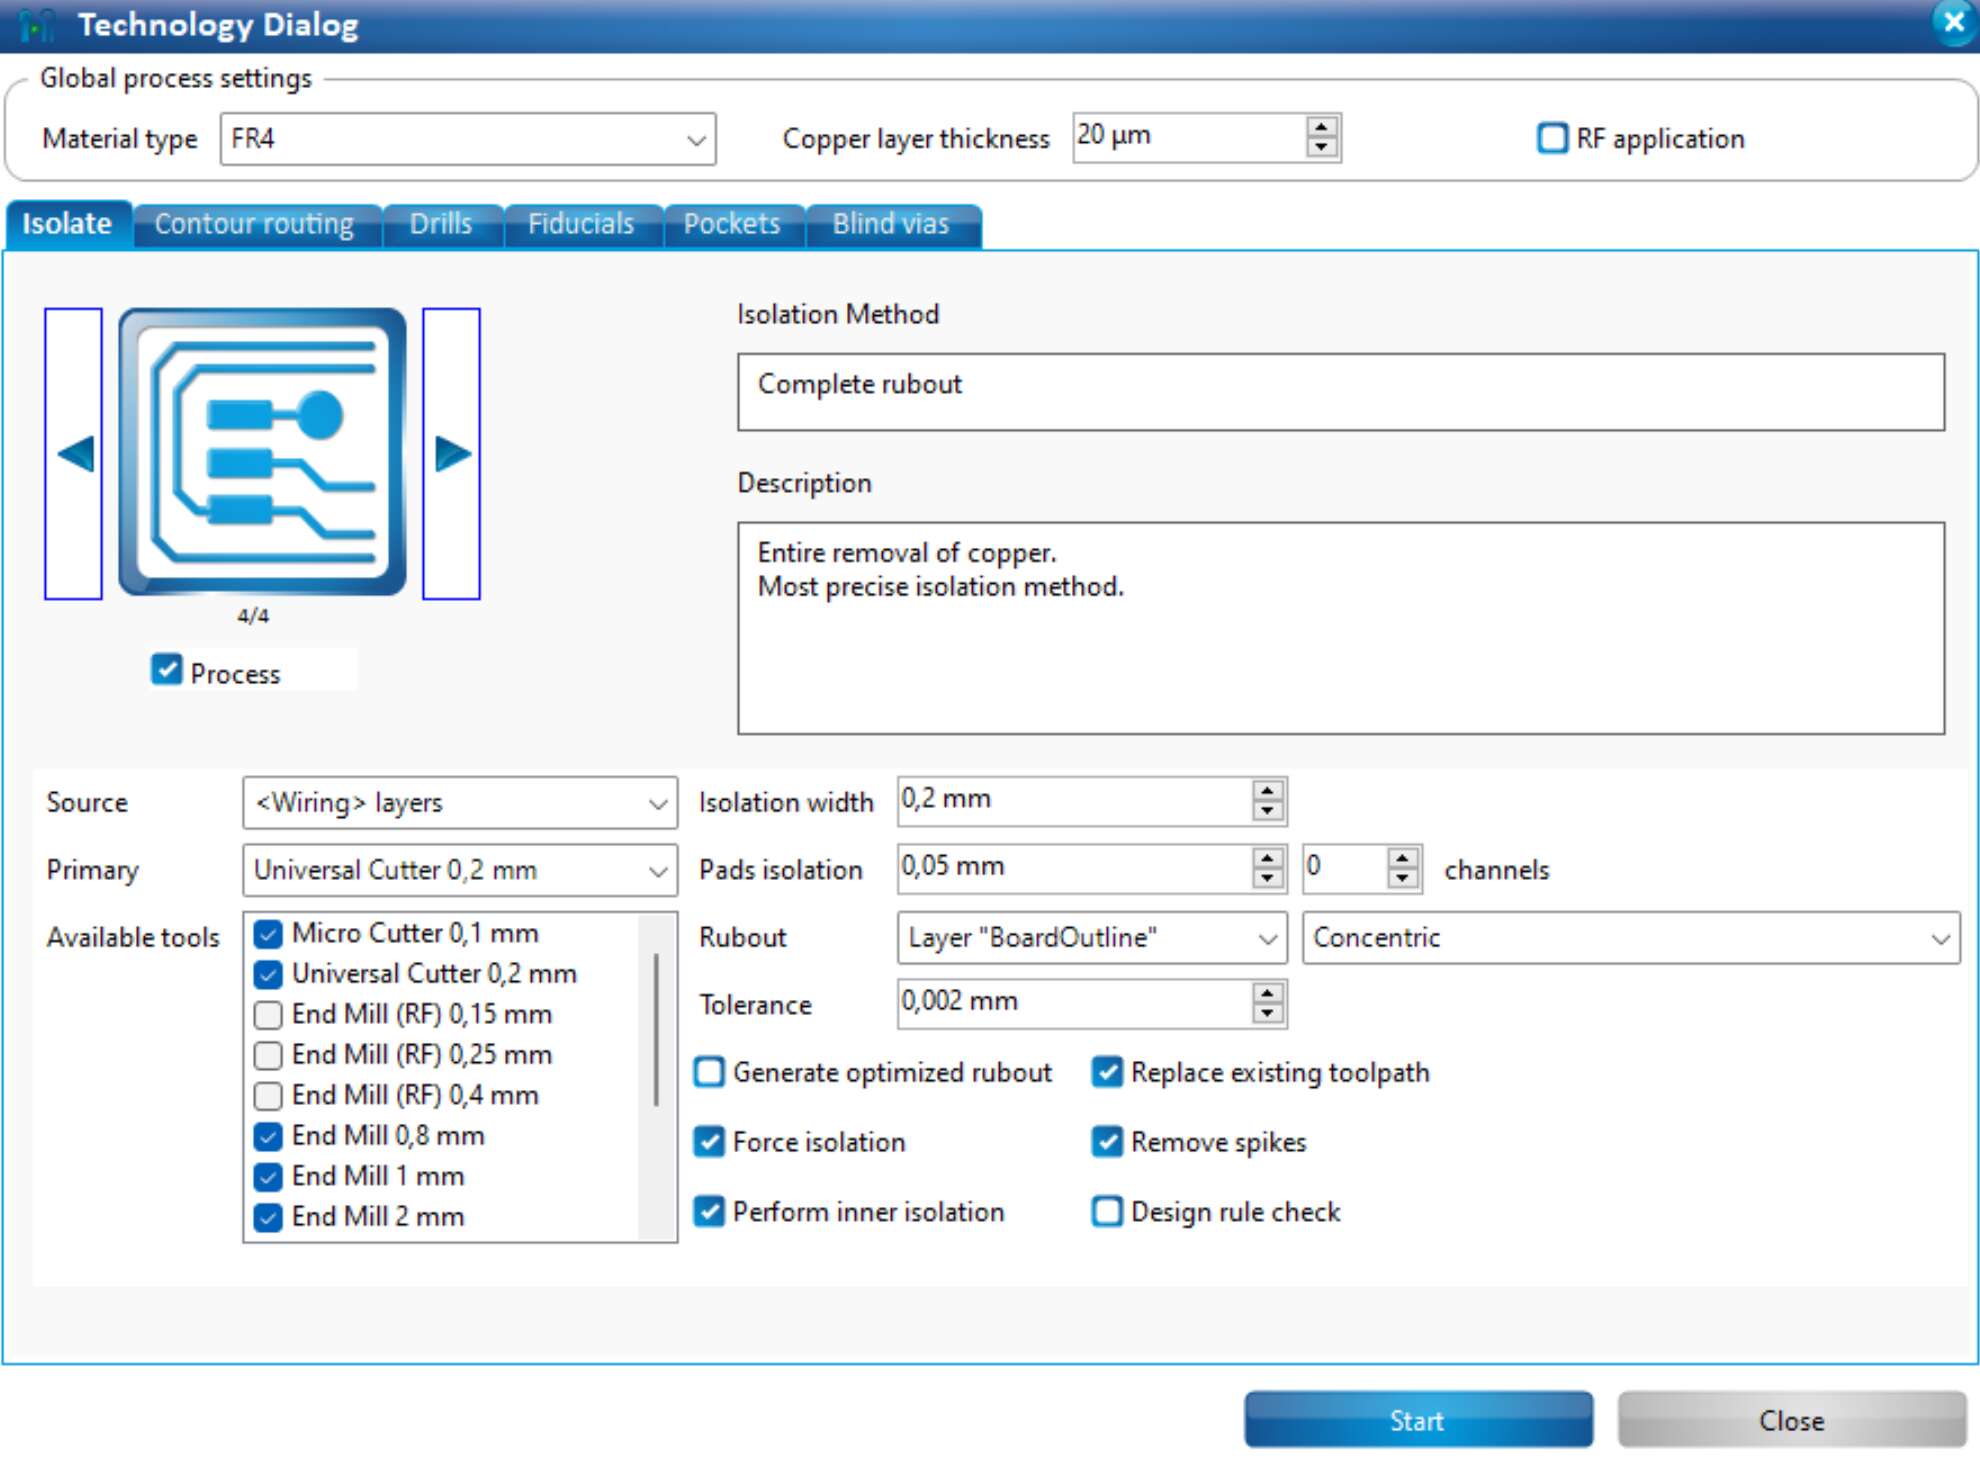Increment the Copper layer thickness value
1980x1476 pixels.
[x=1319, y=128]
